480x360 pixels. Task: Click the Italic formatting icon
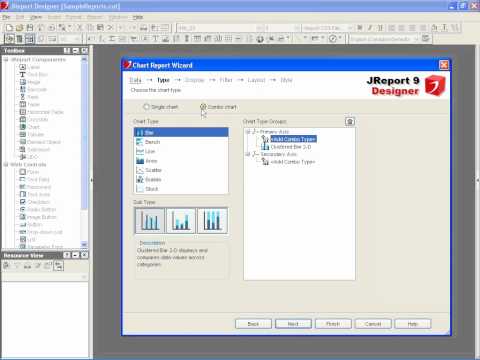click(370, 28)
